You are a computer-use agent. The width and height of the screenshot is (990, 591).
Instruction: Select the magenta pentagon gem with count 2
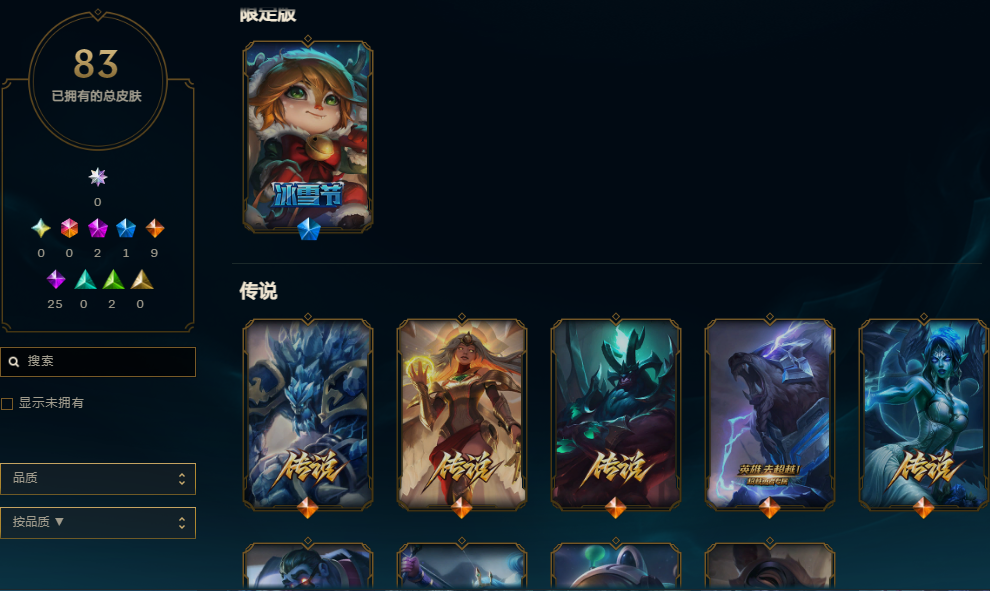point(98,228)
